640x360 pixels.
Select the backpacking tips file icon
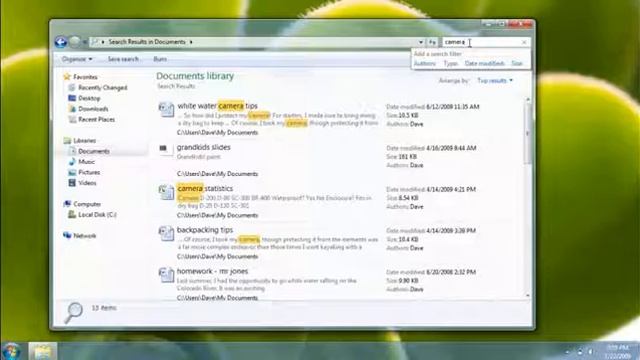166,233
